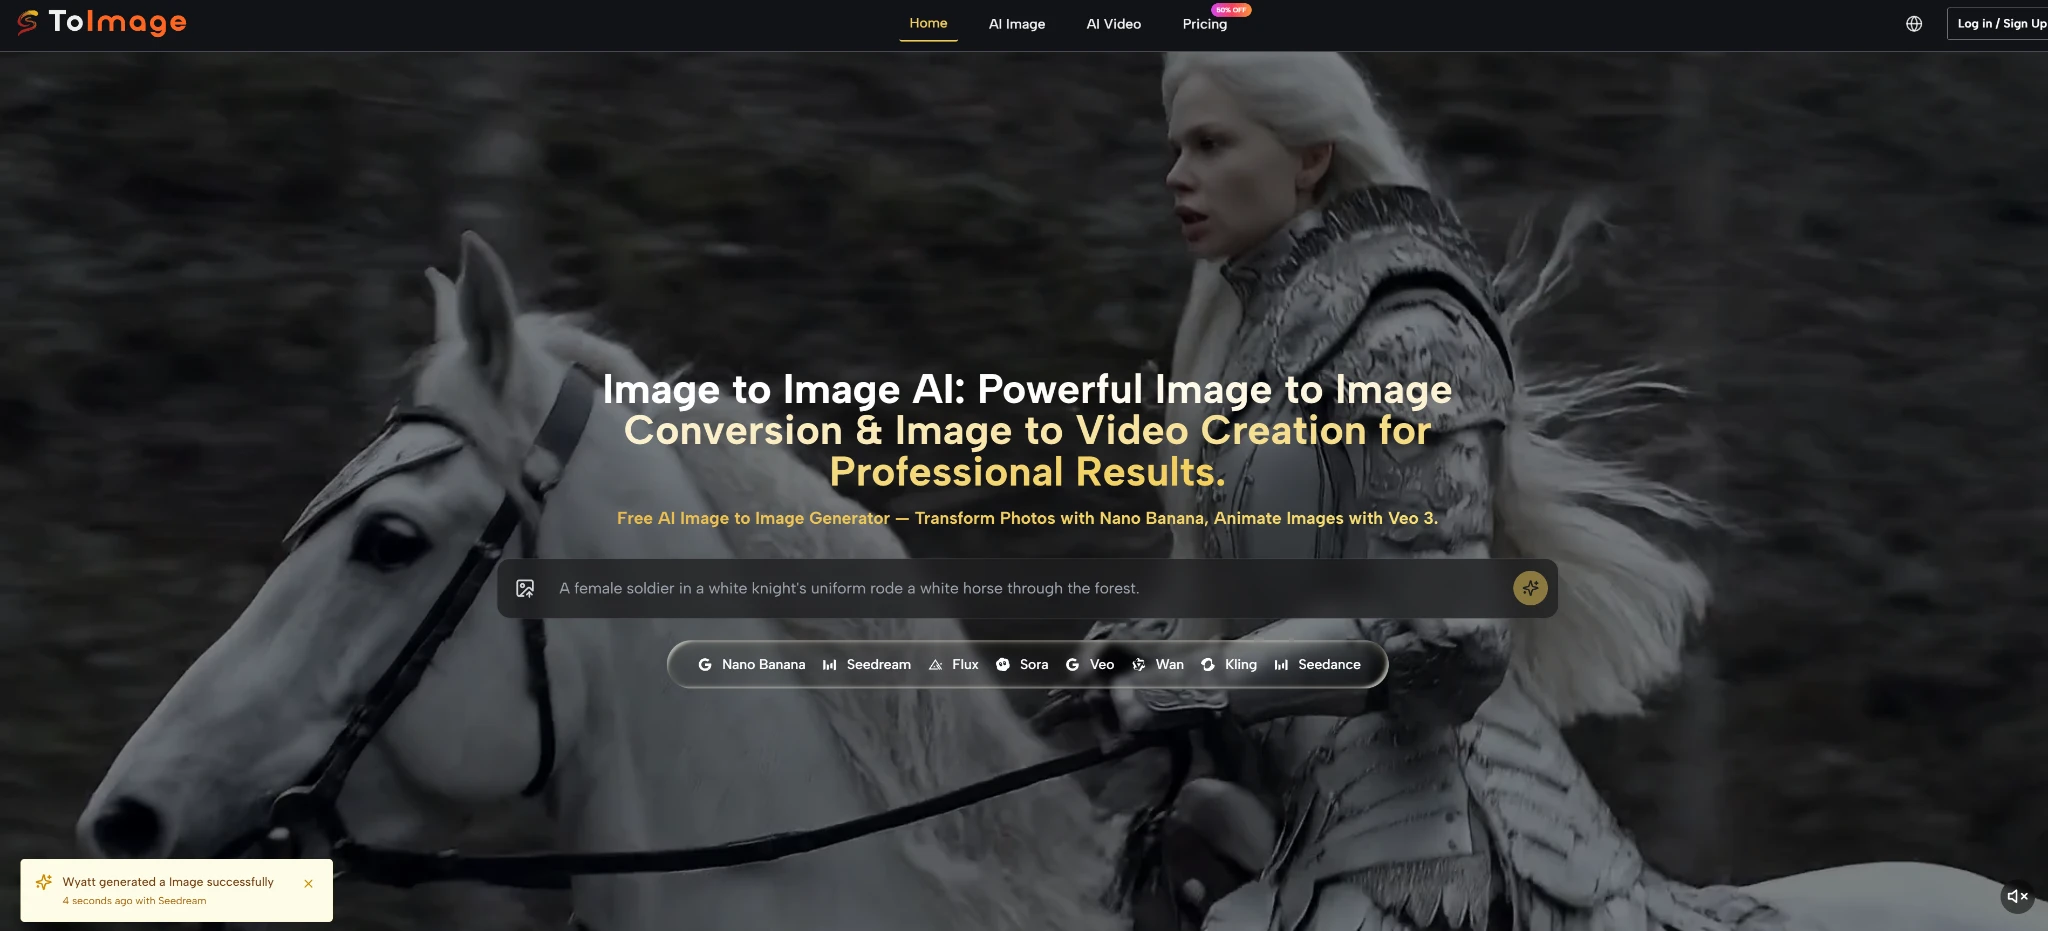
Task: Pick the Sora model icon
Action: tap(1004, 664)
